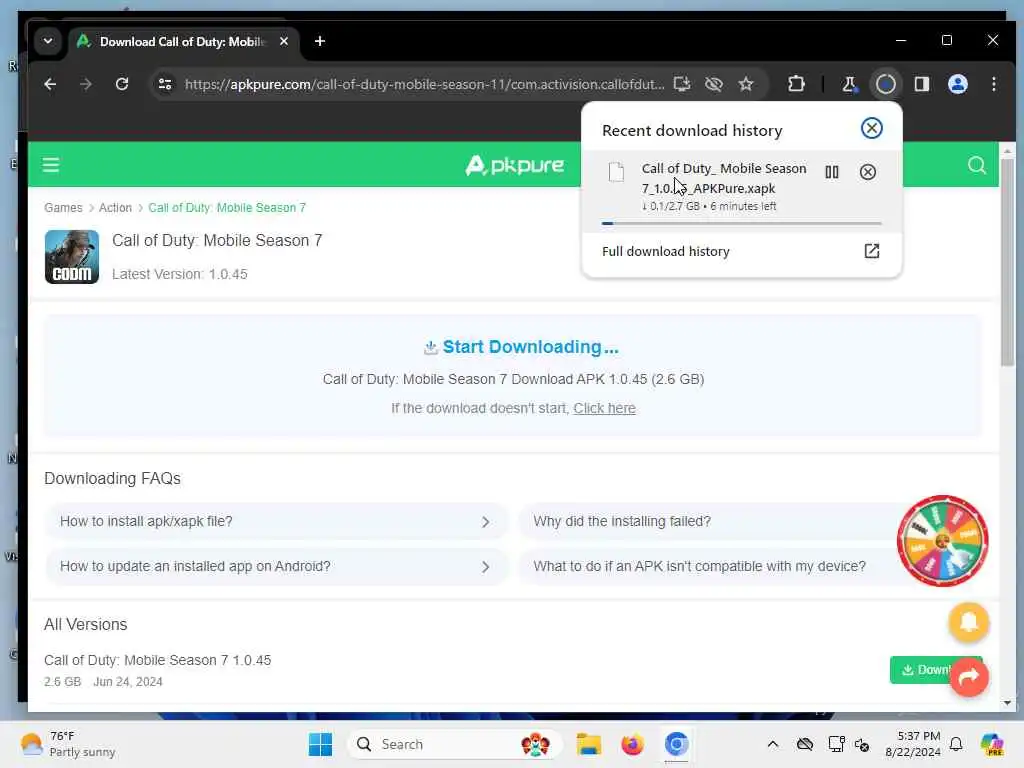Image resolution: width=1024 pixels, height=768 pixels.
Task: Expand 'How to install apk/xapk file?' FAQ
Action: (276, 521)
